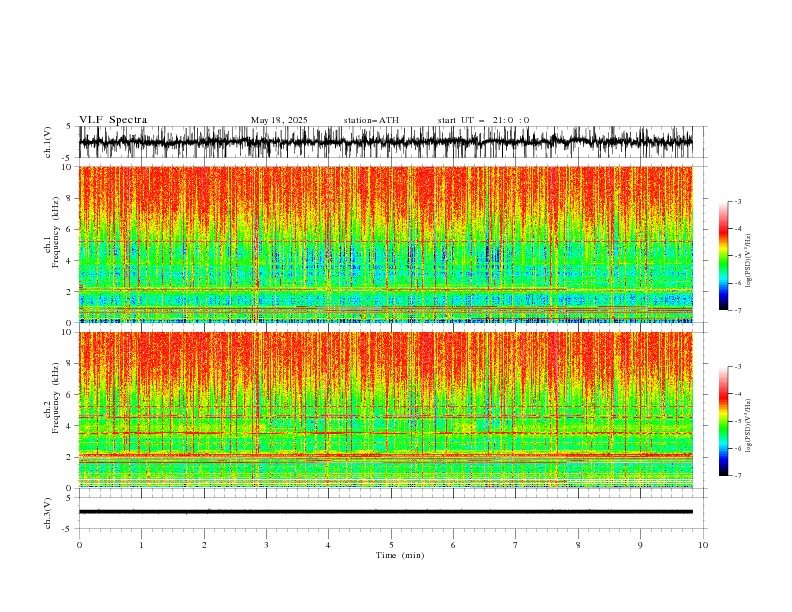Click the upper PSD color scale bar
The height and width of the screenshot is (612, 792).
(x=723, y=256)
